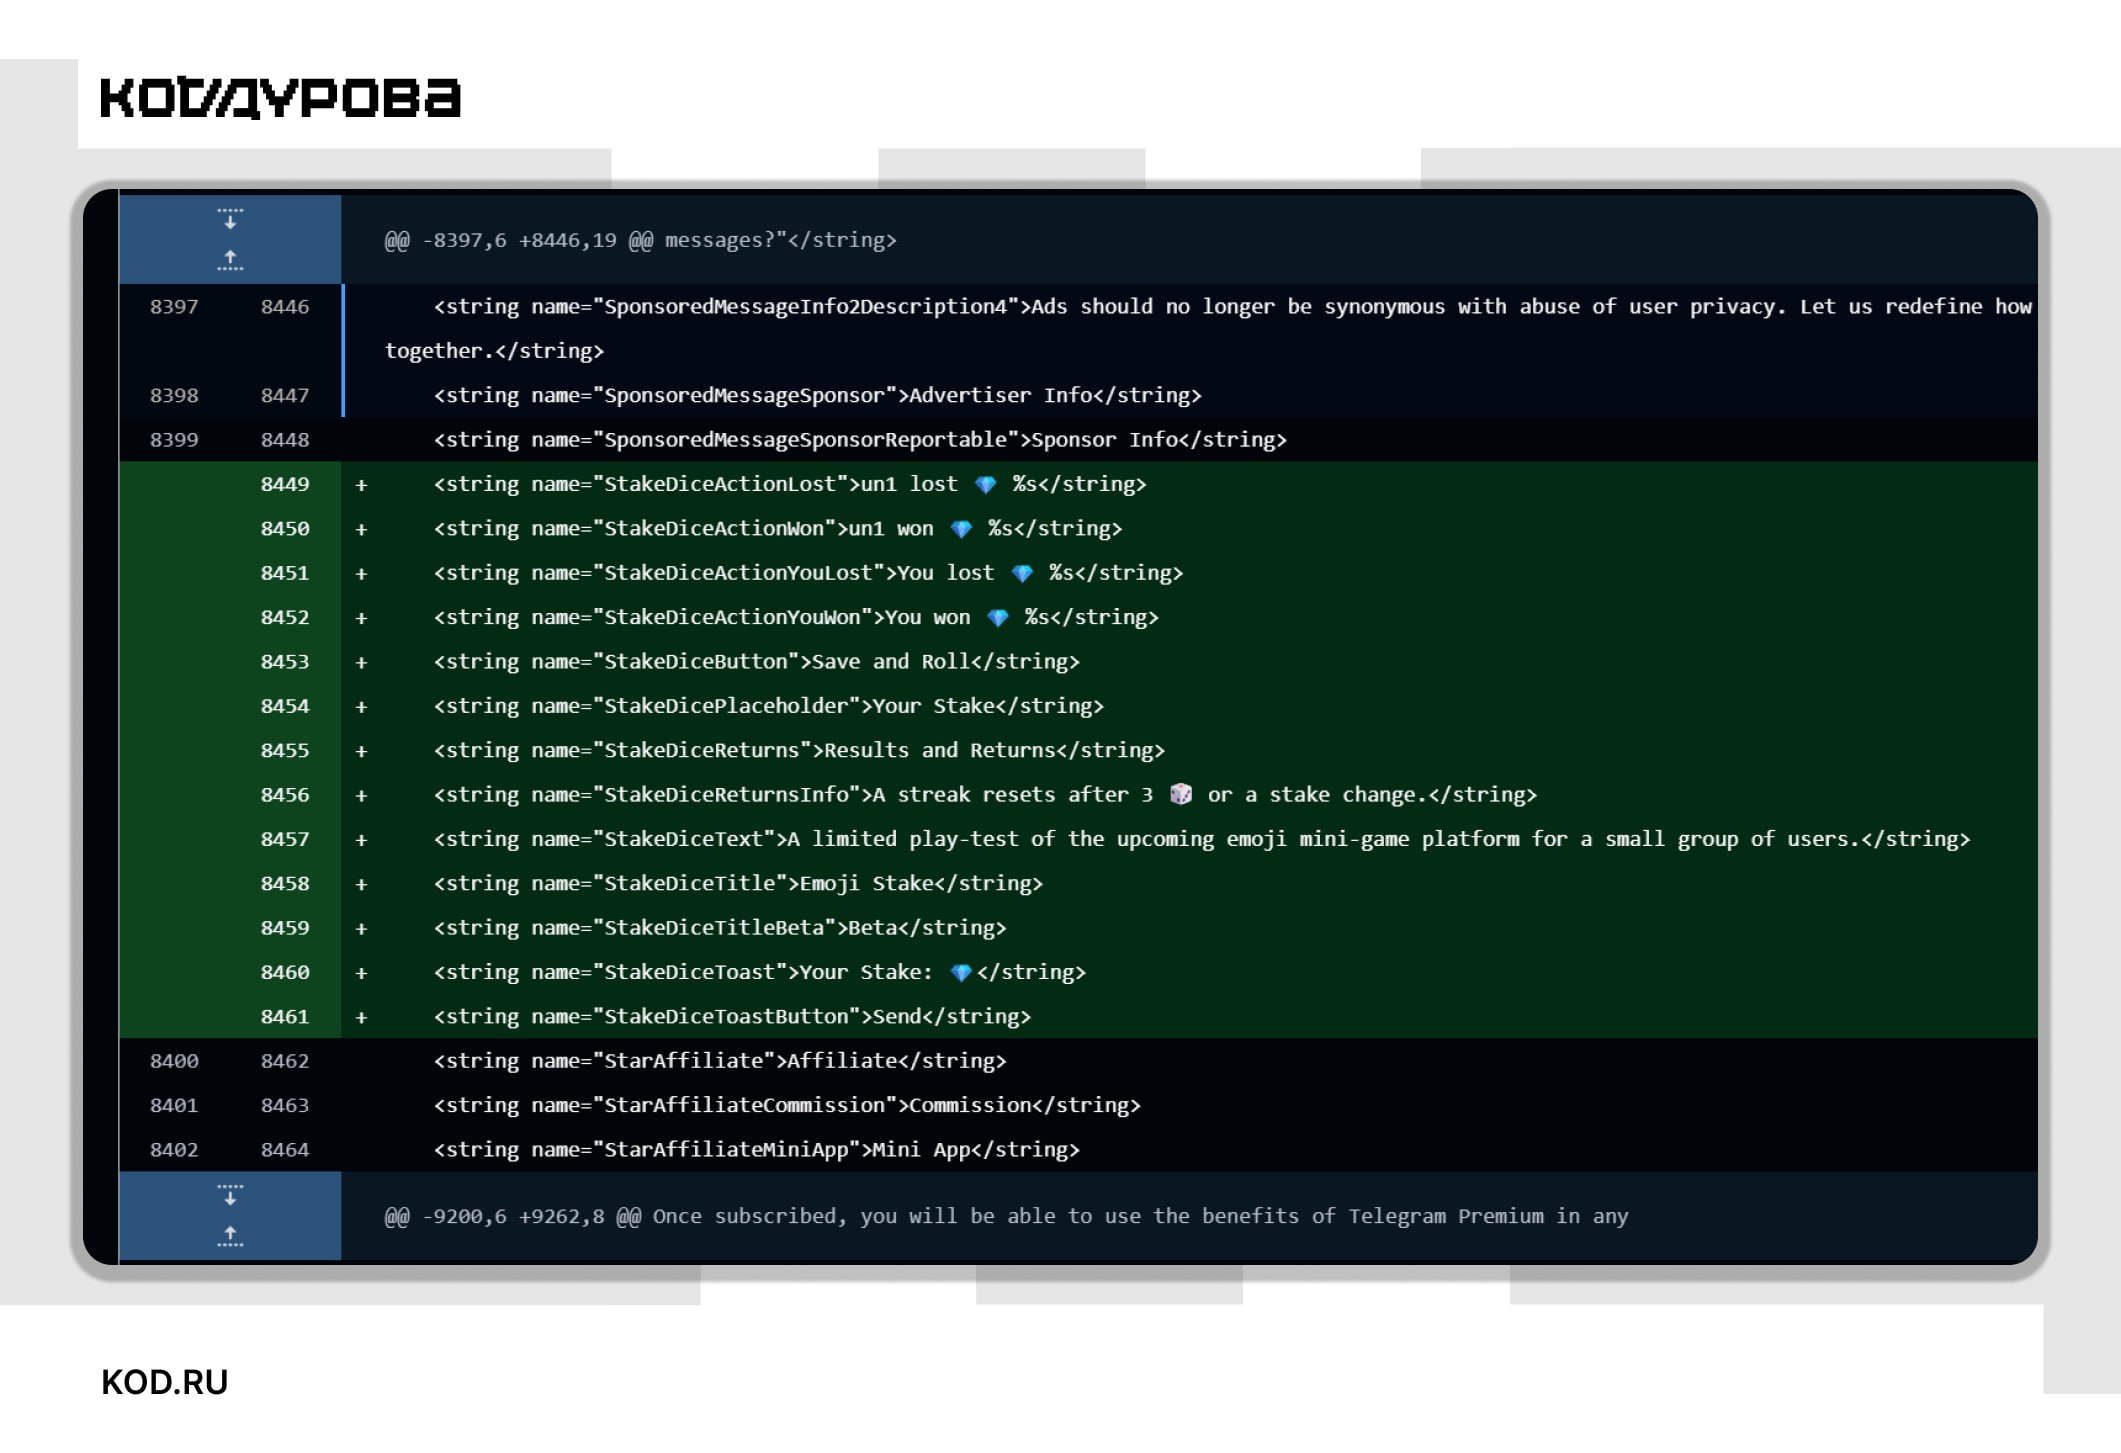Screen dimensions: 2121x1453
Task: Click the plus marker on line 8449
Action: 362,485
